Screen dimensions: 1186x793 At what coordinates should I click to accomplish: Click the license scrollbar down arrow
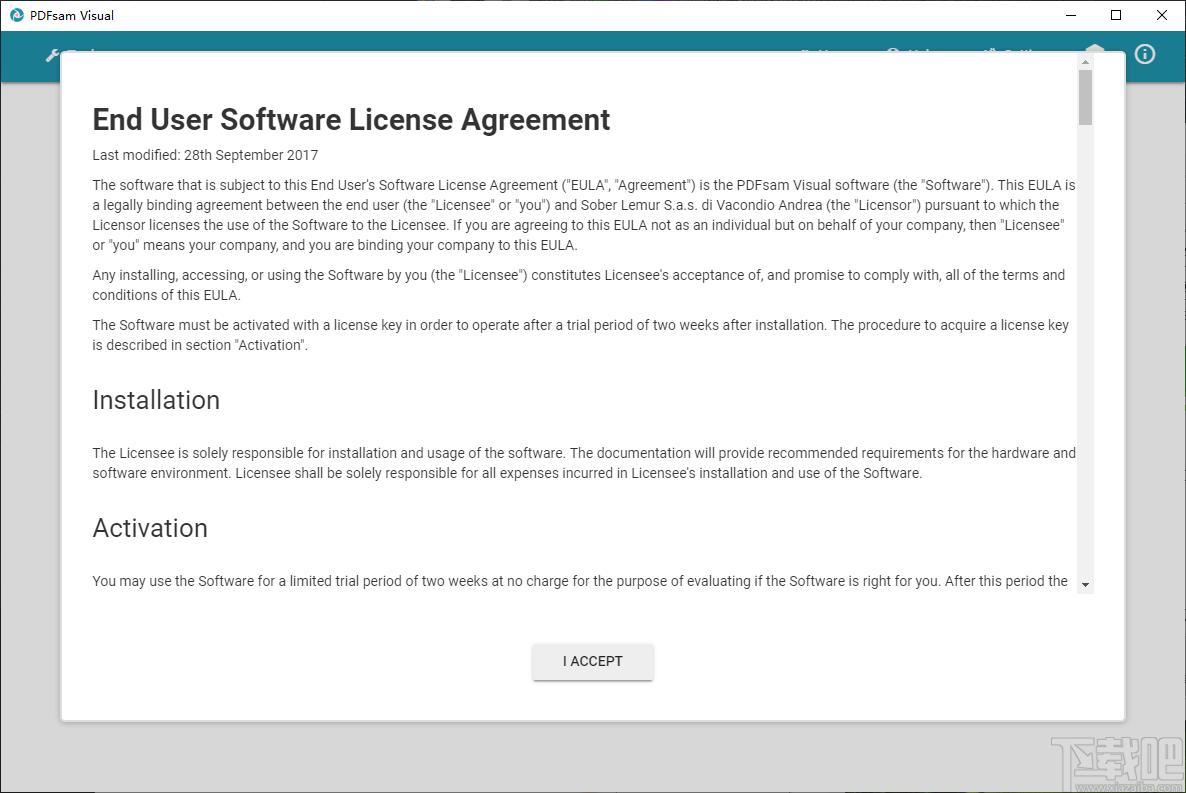[1085, 585]
